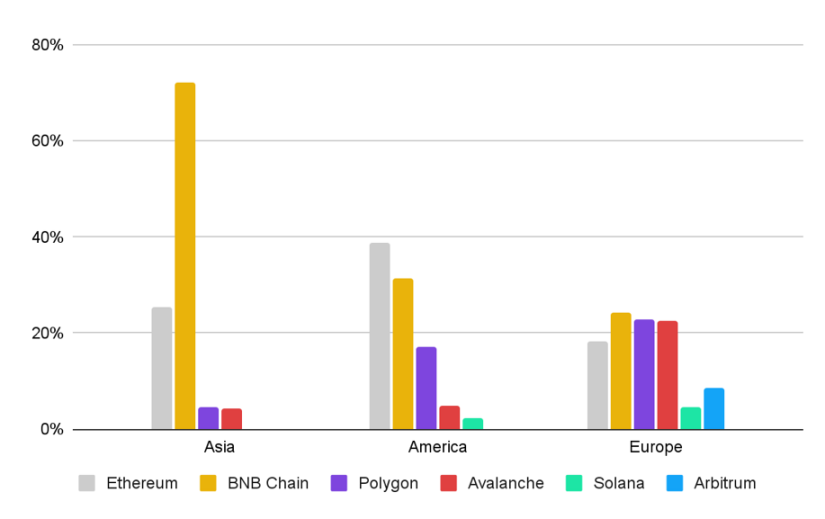Click the red Avalanche bar in Europe
Image resolution: width=825 pixels, height=519 pixels.
pyautogui.click(x=668, y=375)
